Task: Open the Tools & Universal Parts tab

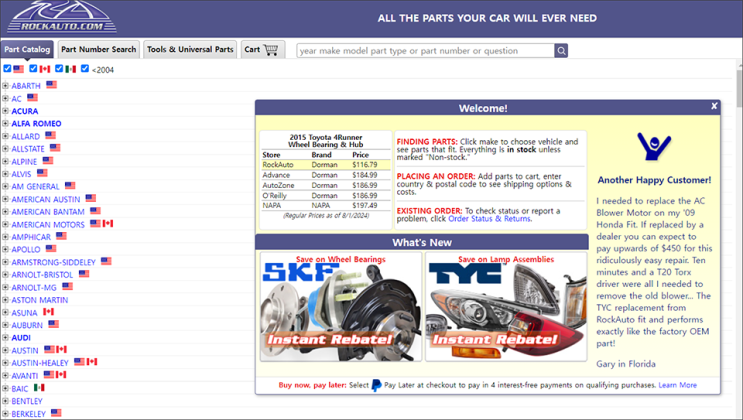Action: [190, 49]
